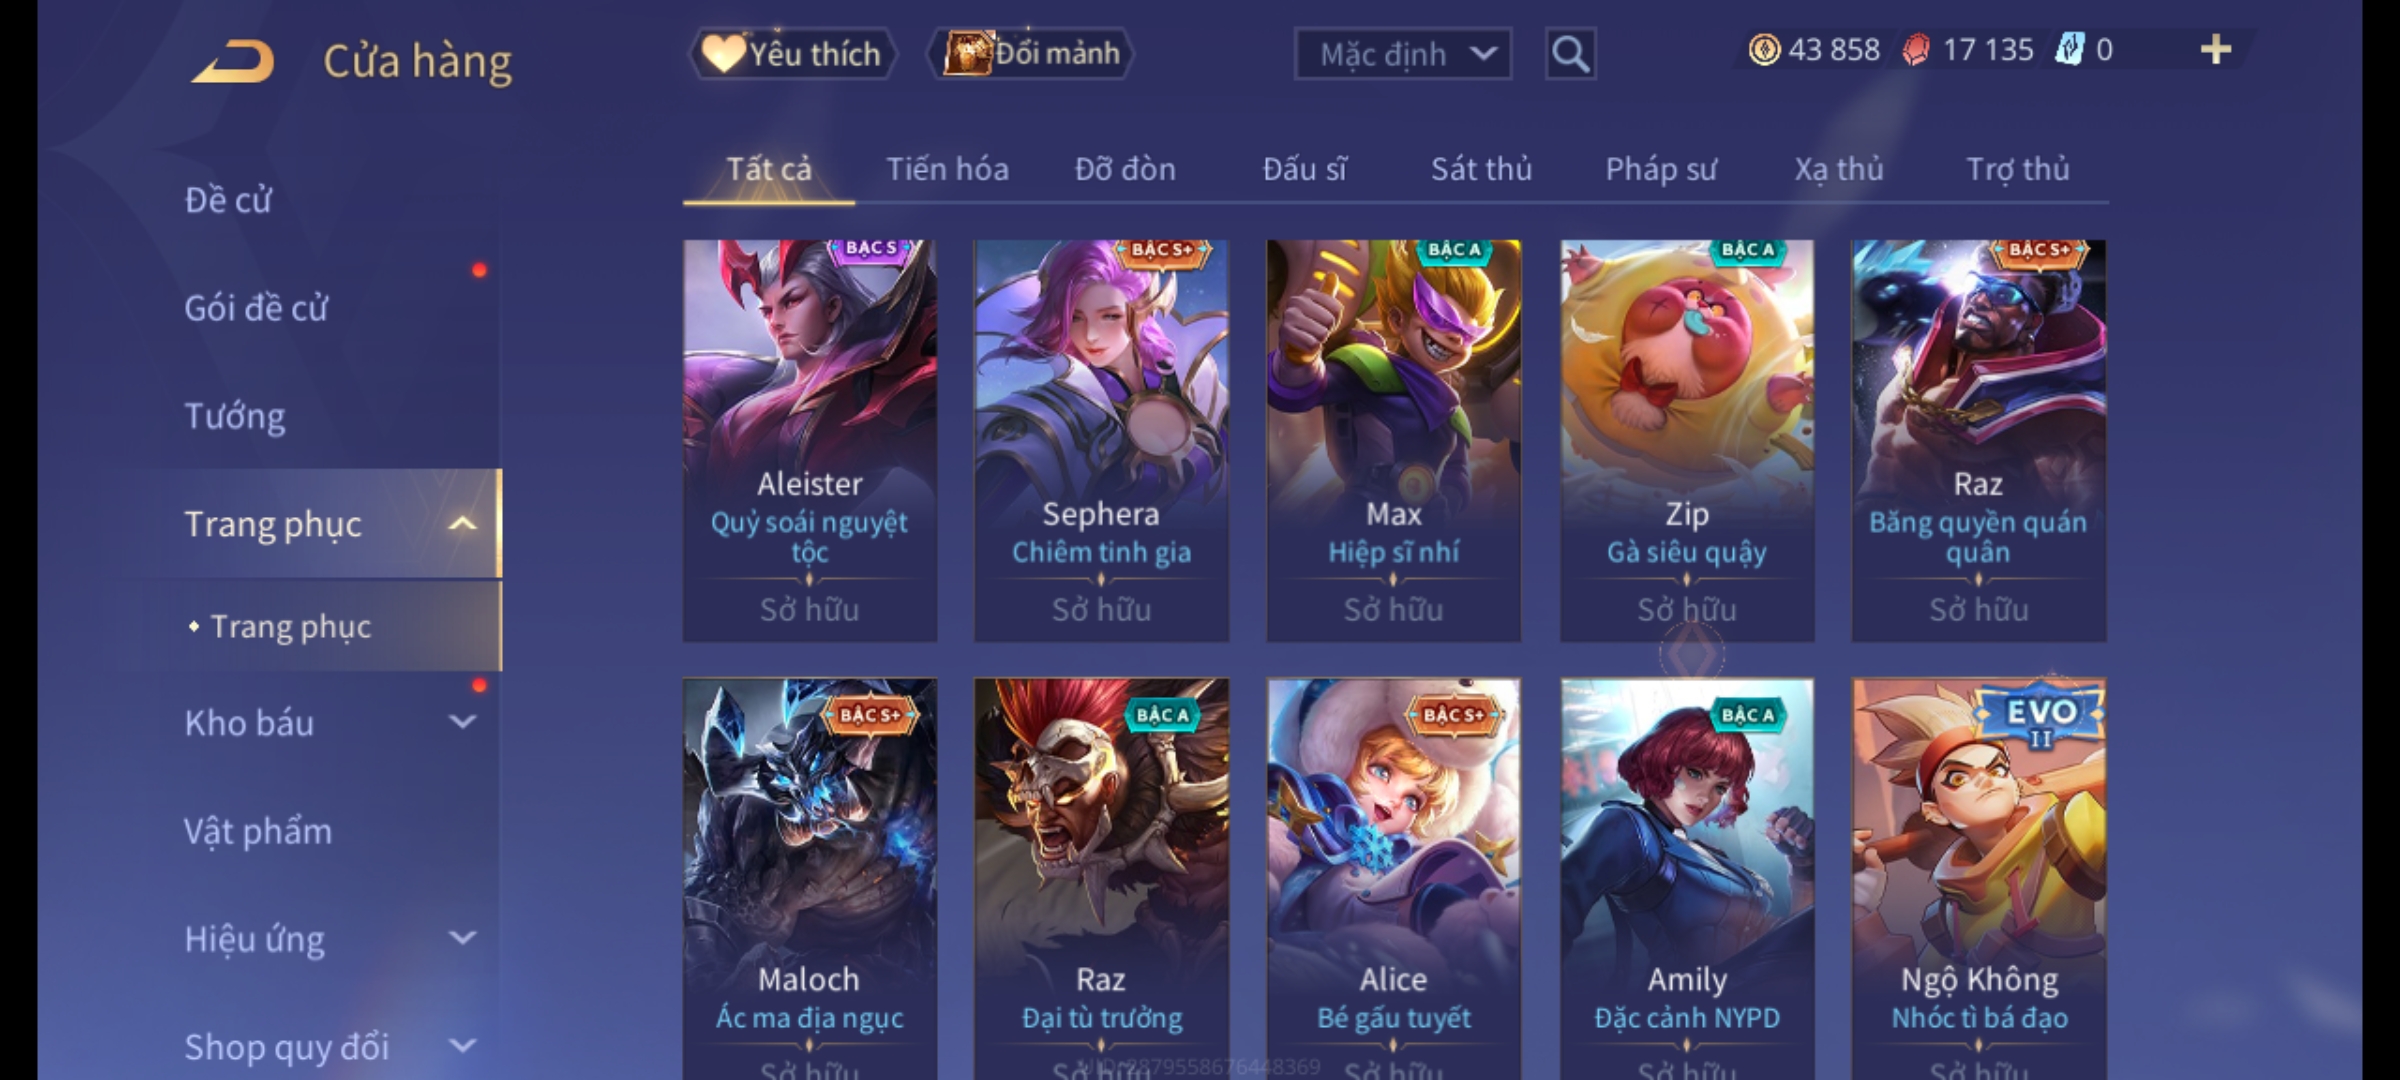This screenshot has width=2400, height=1080.
Task: Open the Mặc định sort dropdown
Action: point(1403,54)
